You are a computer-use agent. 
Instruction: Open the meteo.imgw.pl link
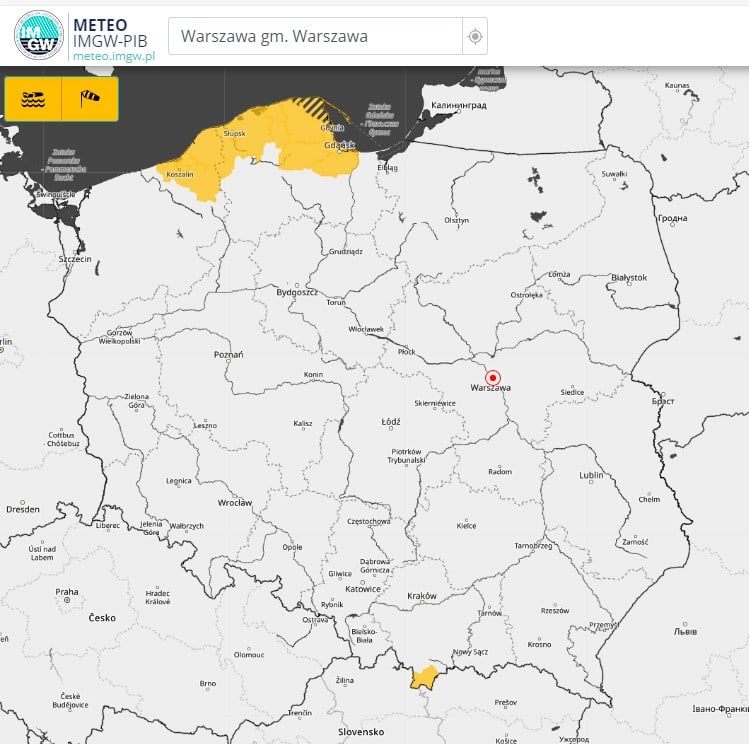113,56
